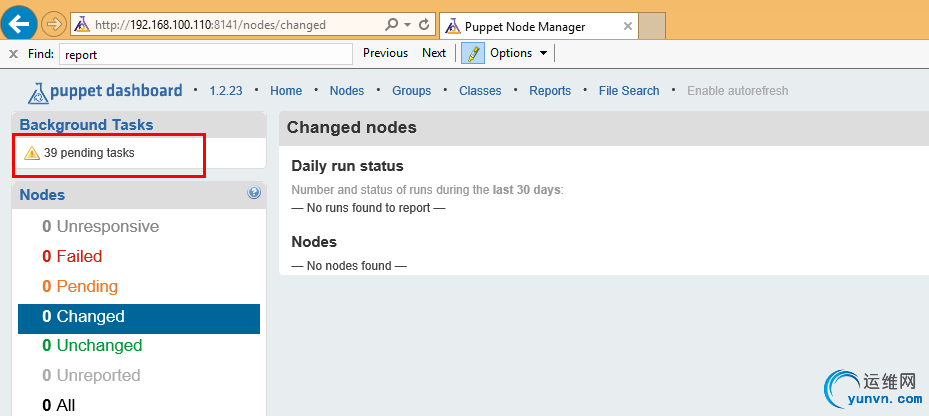Click the 'No nodes found' text

(349, 266)
